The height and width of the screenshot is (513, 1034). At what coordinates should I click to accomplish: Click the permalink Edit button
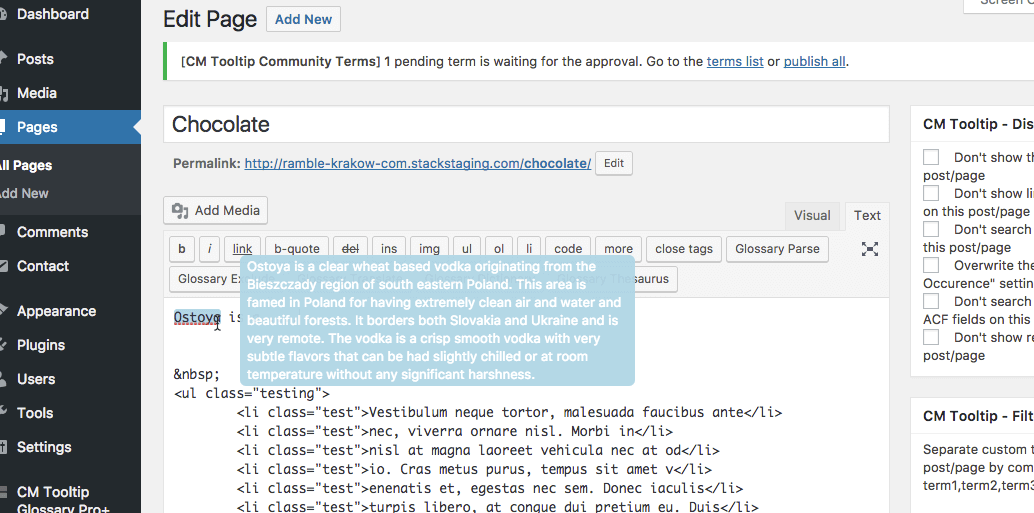click(x=613, y=163)
